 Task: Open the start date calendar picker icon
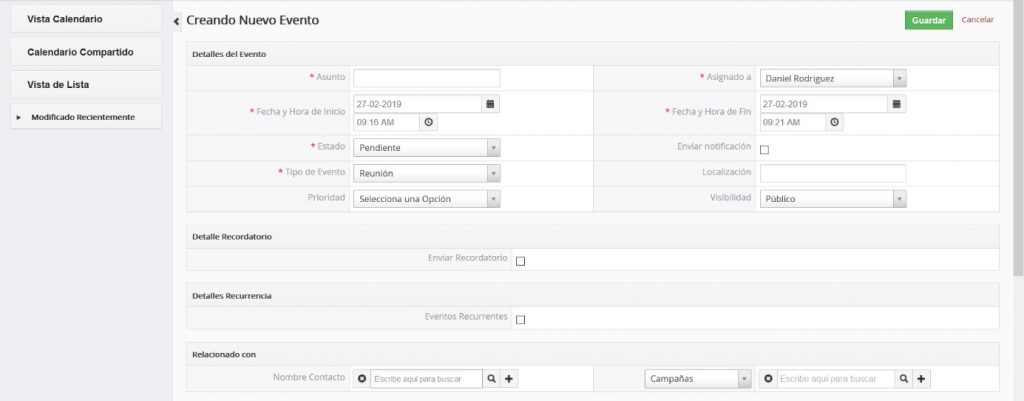pyautogui.click(x=491, y=103)
